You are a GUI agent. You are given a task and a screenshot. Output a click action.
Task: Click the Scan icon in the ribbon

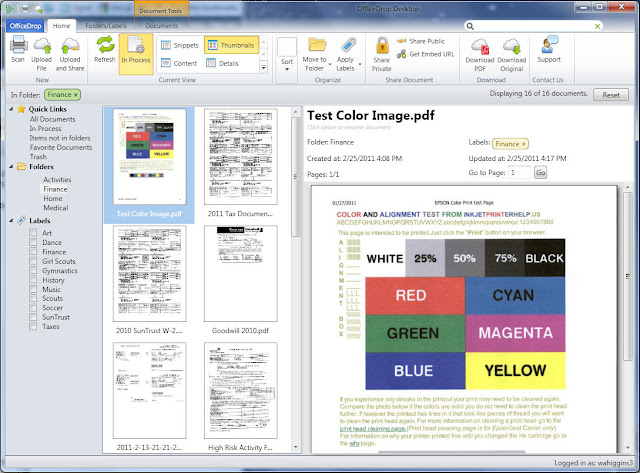[x=18, y=45]
